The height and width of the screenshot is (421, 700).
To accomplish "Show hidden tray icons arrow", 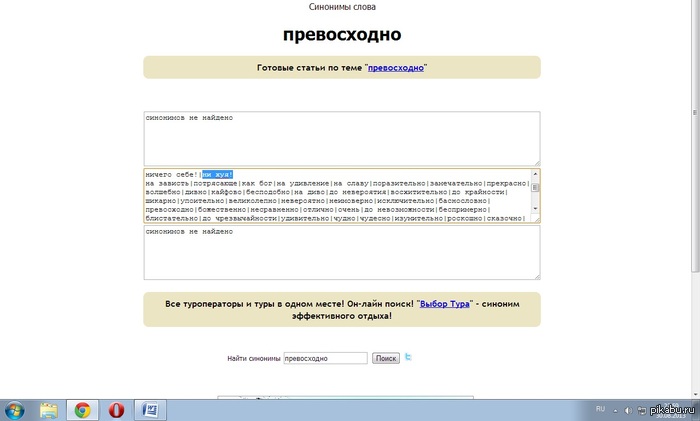I will coord(616,410).
